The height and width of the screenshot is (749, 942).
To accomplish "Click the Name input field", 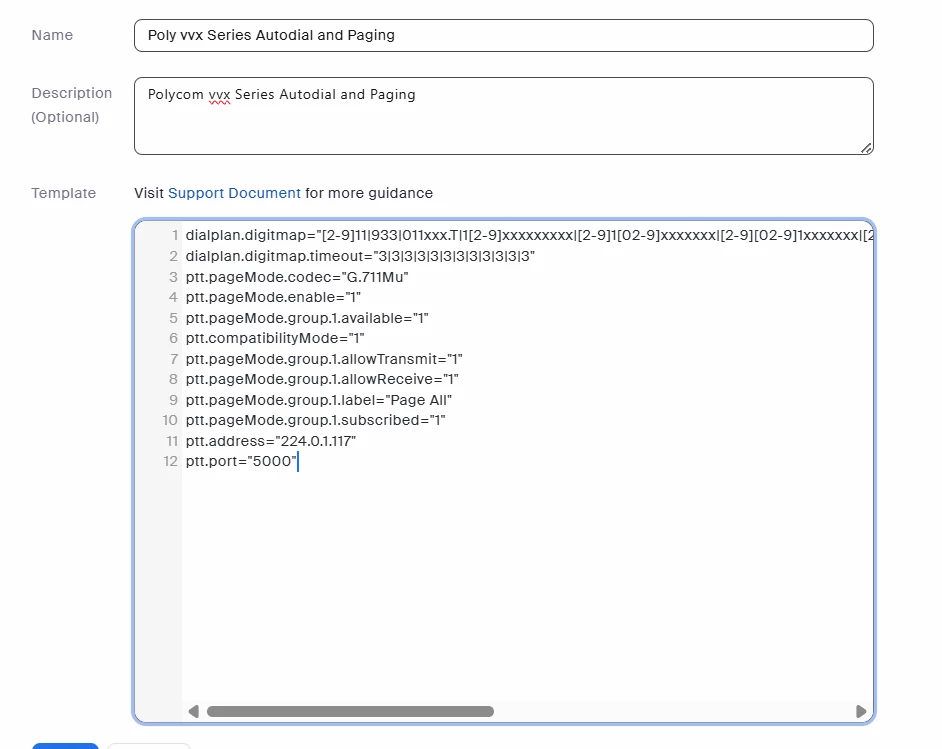I will 503,35.
